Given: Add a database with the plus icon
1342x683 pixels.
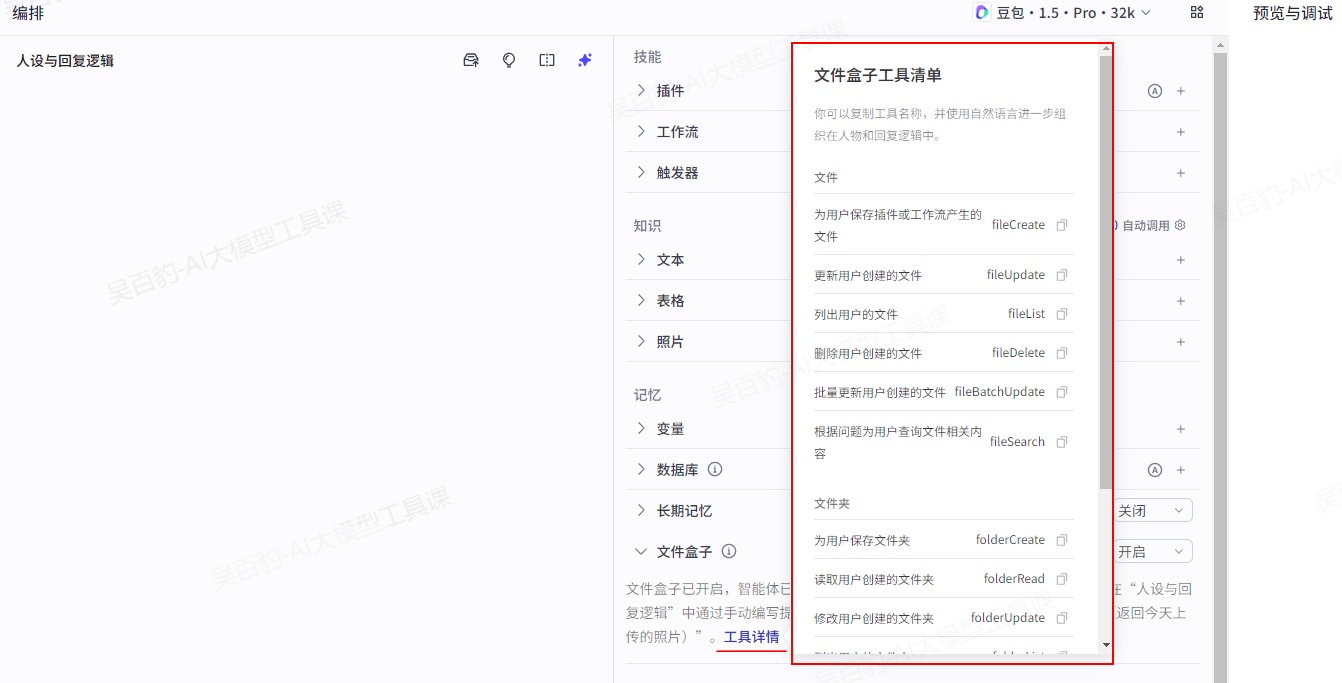Looking at the screenshot, I should [1181, 470].
